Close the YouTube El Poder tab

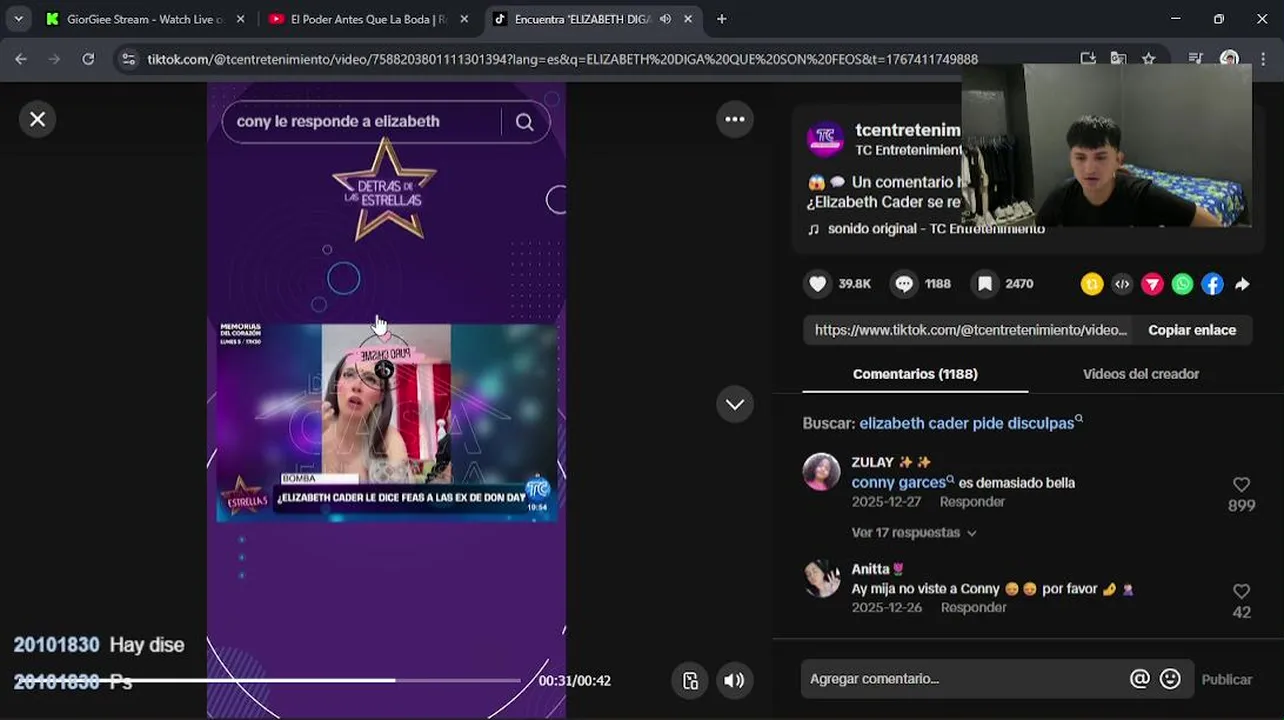[x=464, y=19]
